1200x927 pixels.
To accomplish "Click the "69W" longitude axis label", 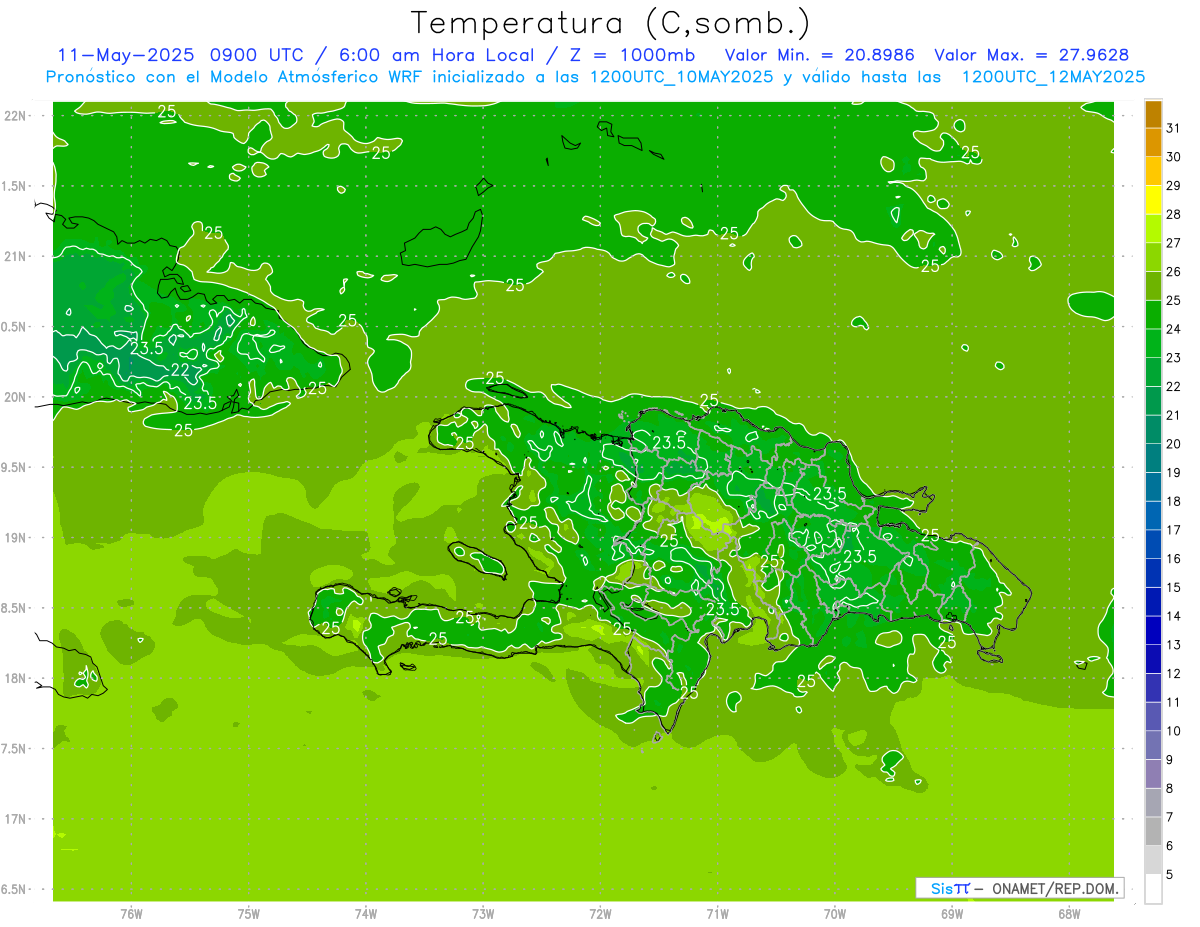I will click(952, 914).
